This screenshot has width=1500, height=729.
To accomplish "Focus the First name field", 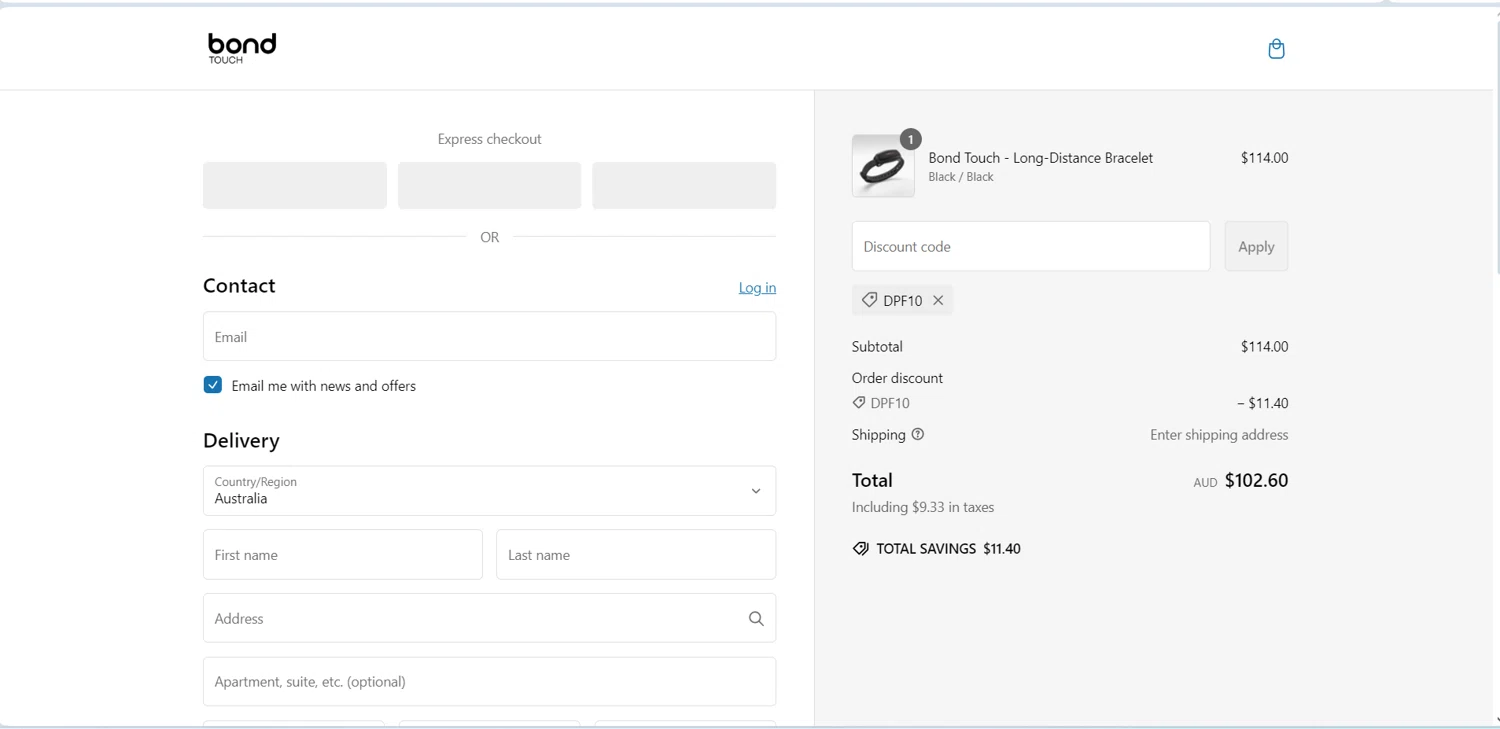I will coord(343,555).
